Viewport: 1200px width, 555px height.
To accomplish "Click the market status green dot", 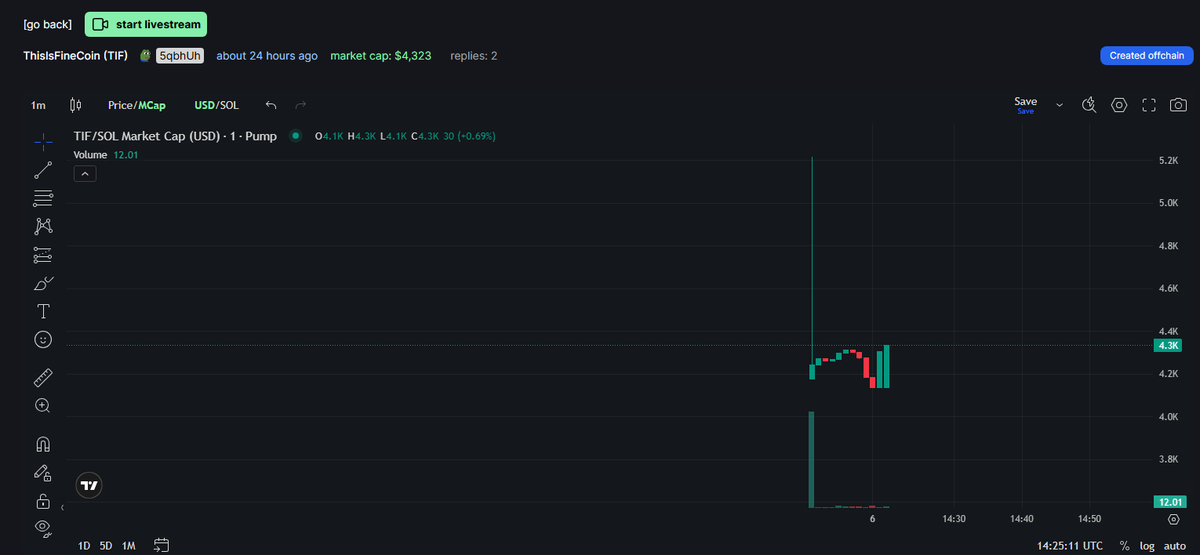I will coord(295,136).
